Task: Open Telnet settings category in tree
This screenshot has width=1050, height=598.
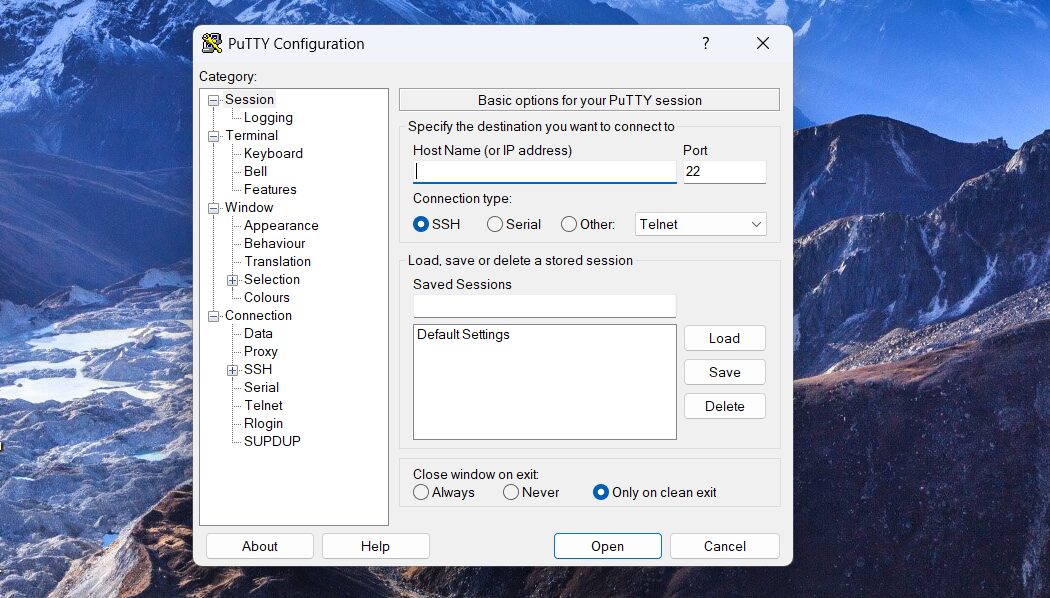Action: tap(263, 406)
